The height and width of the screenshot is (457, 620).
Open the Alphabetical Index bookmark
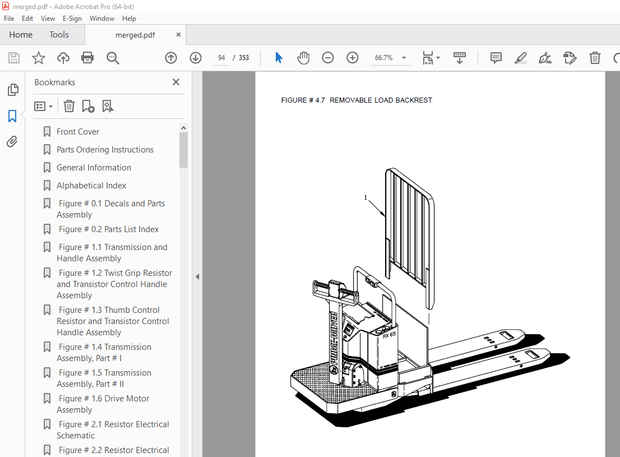pyautogui.click(x=91, y=185)
